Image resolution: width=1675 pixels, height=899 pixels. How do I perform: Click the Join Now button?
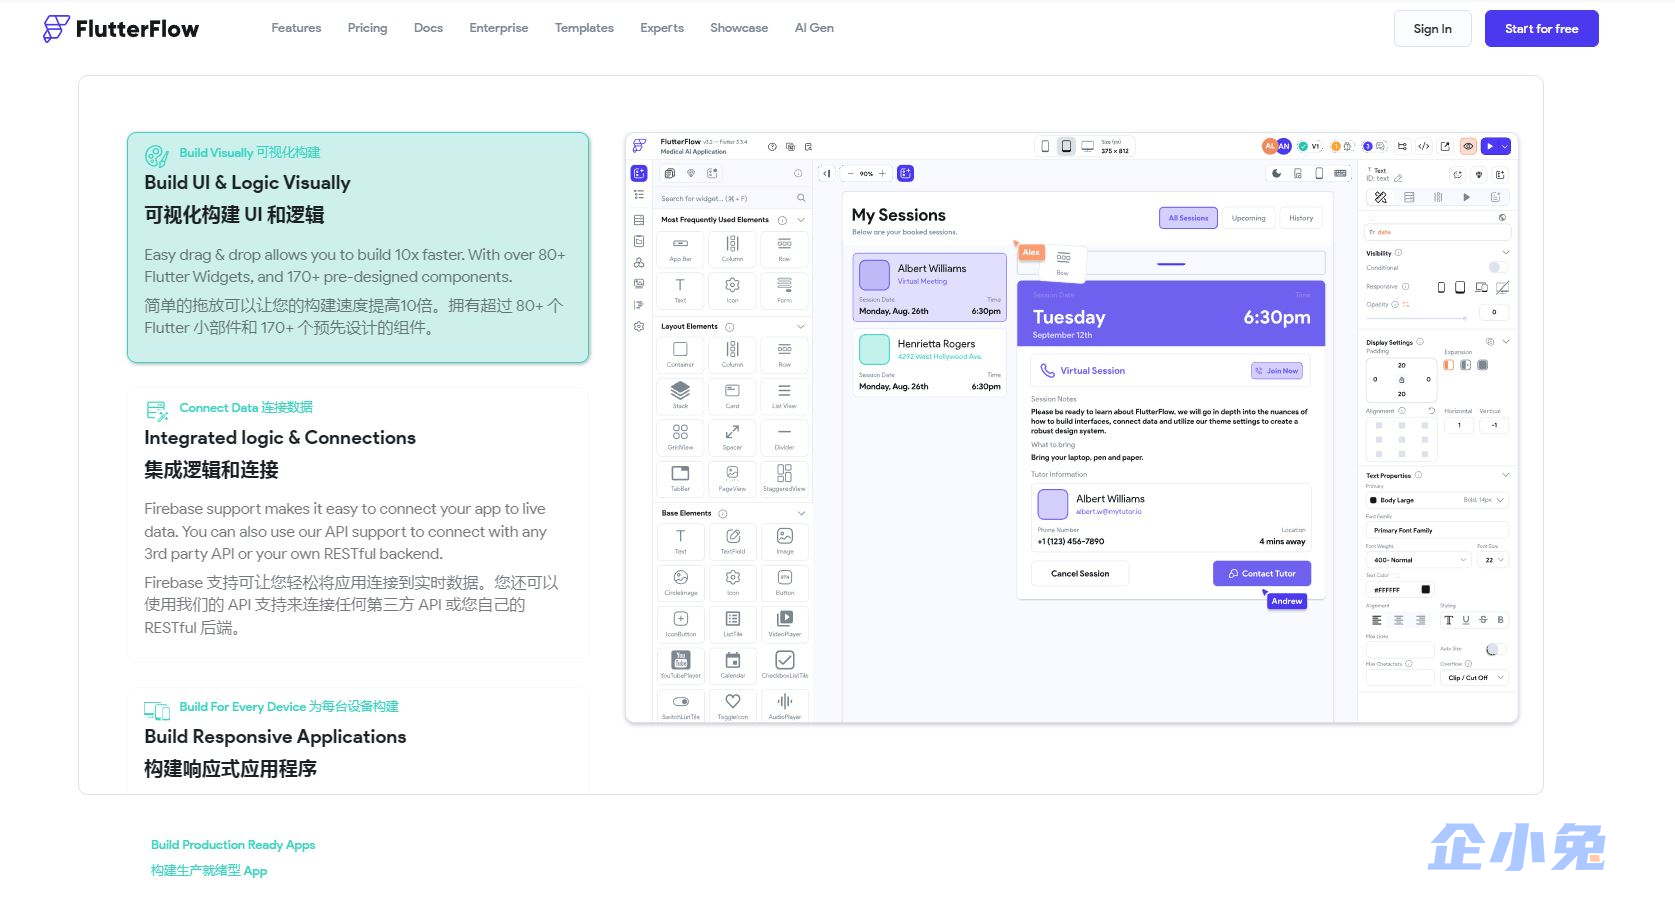(x=1277, y=371)
